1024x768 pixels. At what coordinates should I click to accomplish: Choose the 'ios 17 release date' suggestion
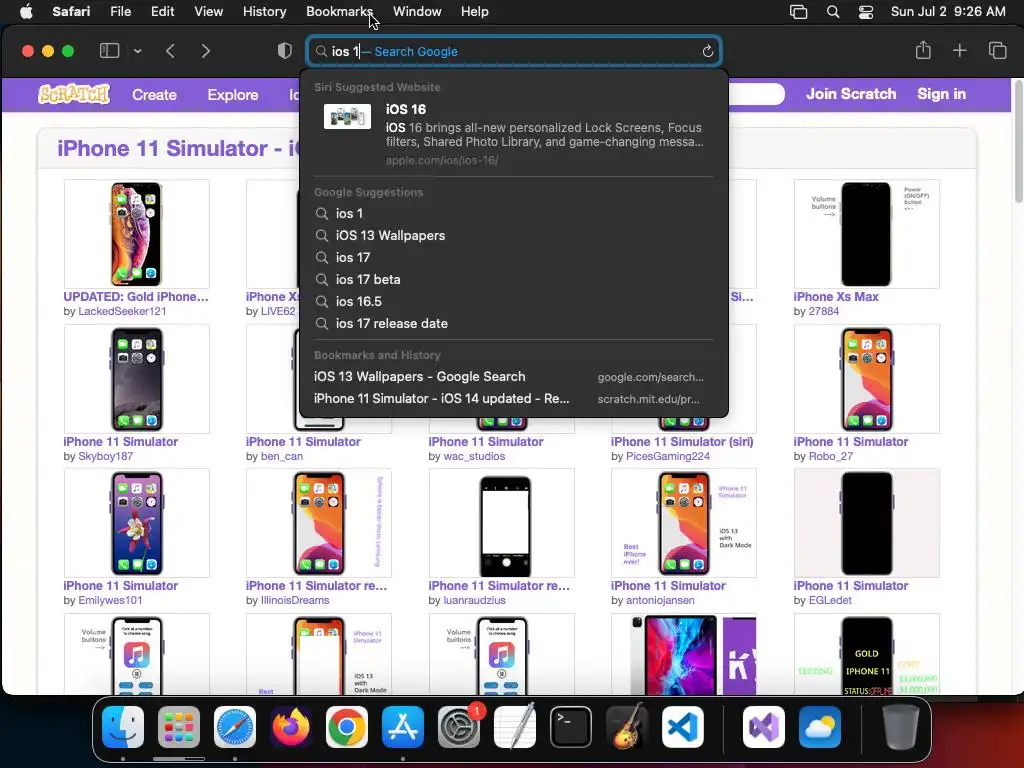coord(514,323)
